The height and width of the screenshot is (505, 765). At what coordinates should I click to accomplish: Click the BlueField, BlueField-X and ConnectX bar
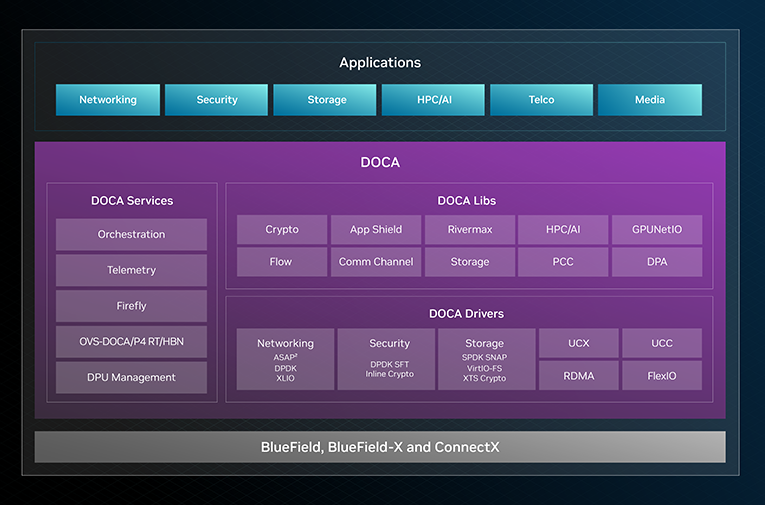pyautogui.click(x=380, y=447)
